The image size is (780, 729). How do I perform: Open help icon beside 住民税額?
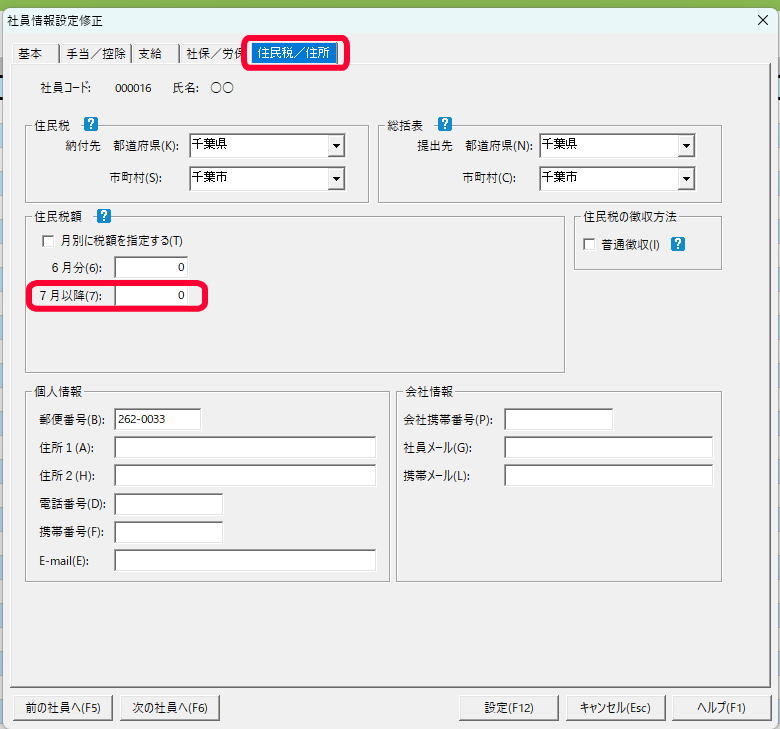pos(103,215)
